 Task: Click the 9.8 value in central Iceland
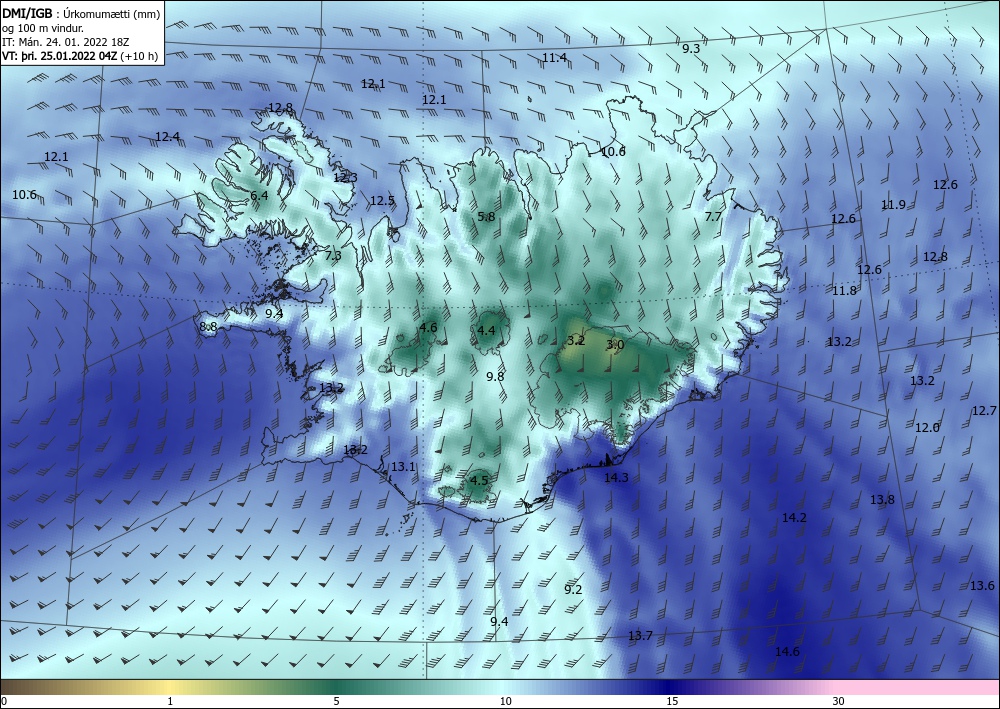click(495, 377)
